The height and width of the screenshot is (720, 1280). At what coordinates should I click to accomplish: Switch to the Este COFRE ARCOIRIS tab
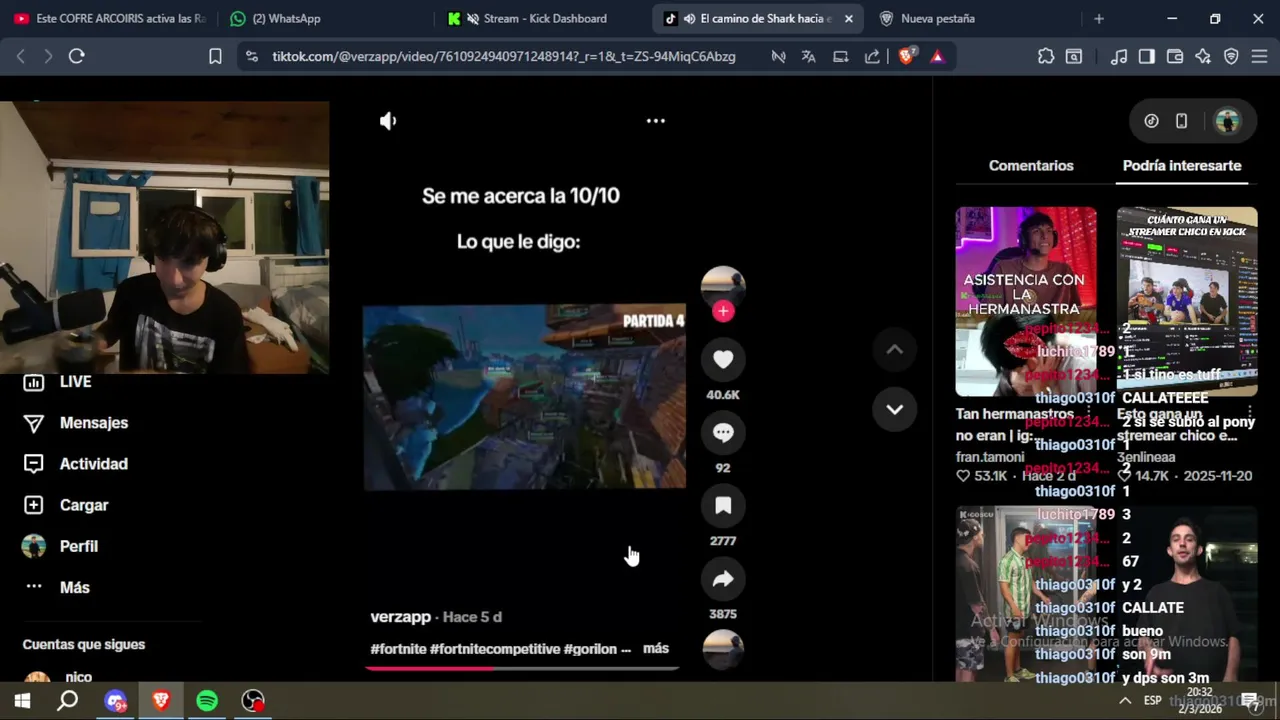(x=110, y=18)
